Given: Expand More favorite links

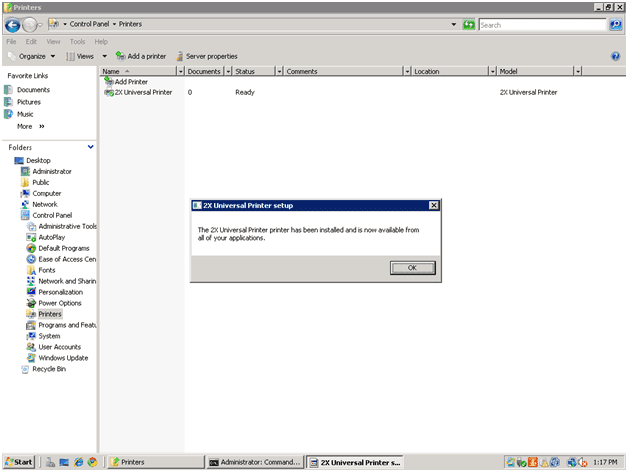Looking at the screenshot, I should pyautogui.click(x=30, y=127).
